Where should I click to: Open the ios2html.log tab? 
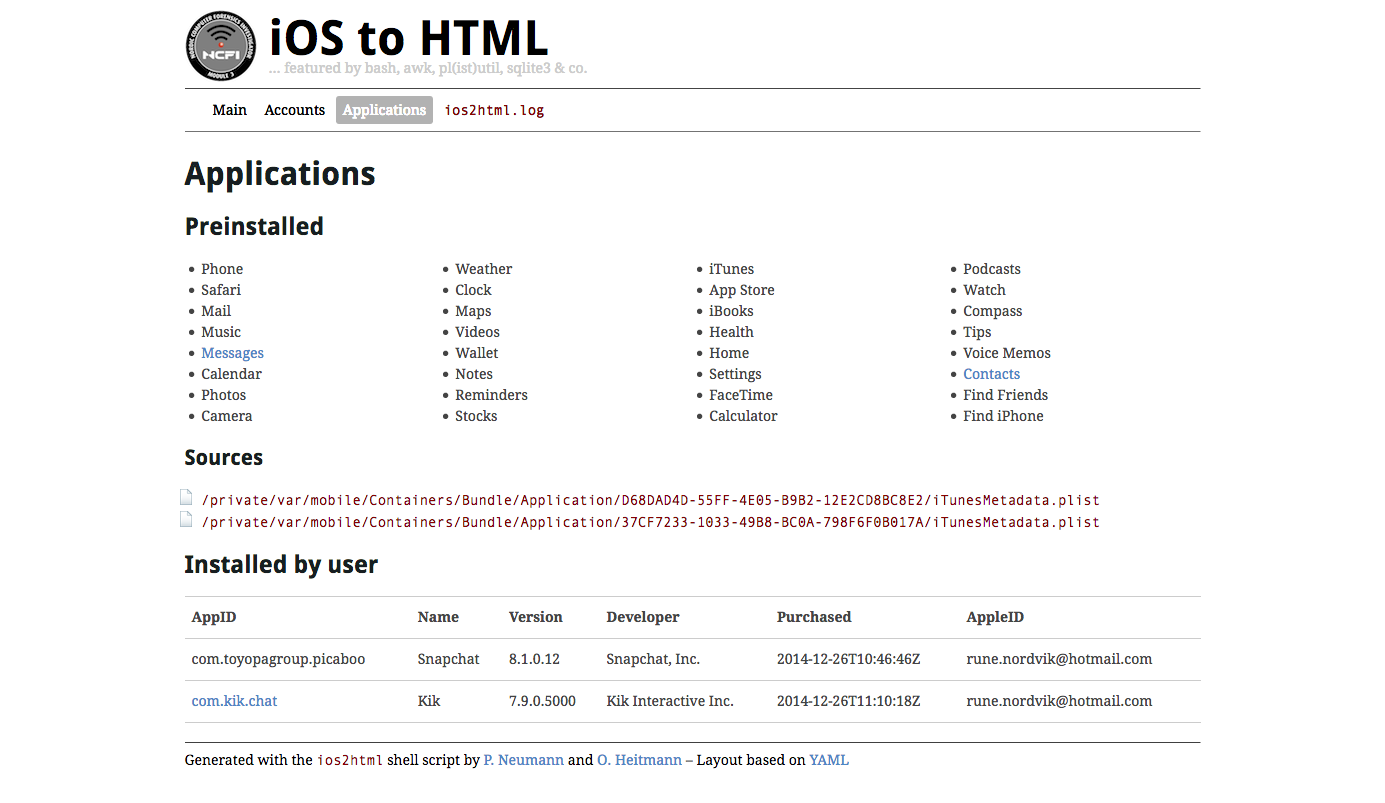click(x=494, y=110)
